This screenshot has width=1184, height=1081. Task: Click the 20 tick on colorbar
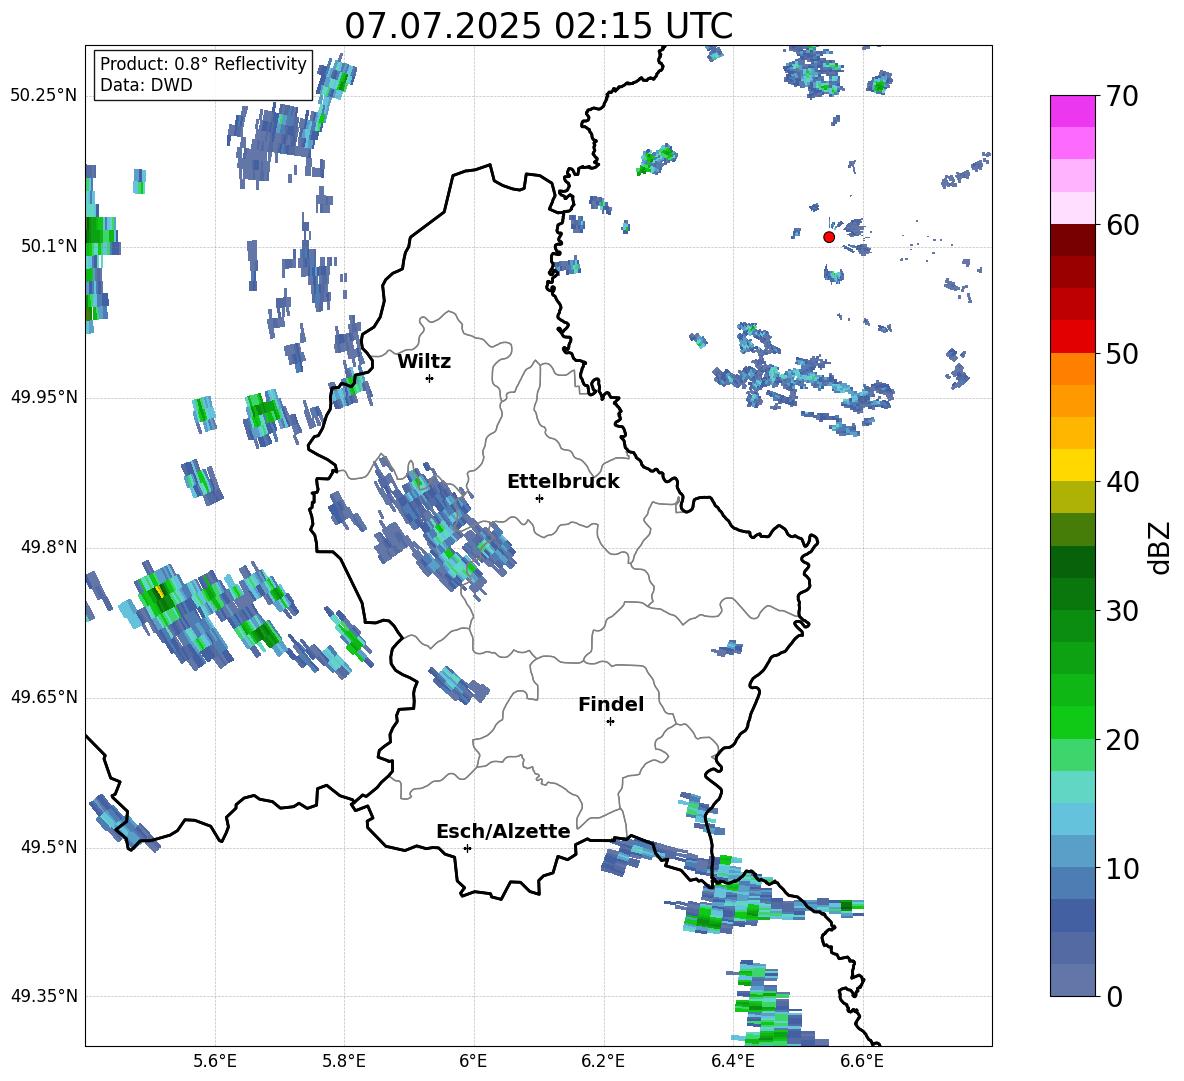[1122, 740]
